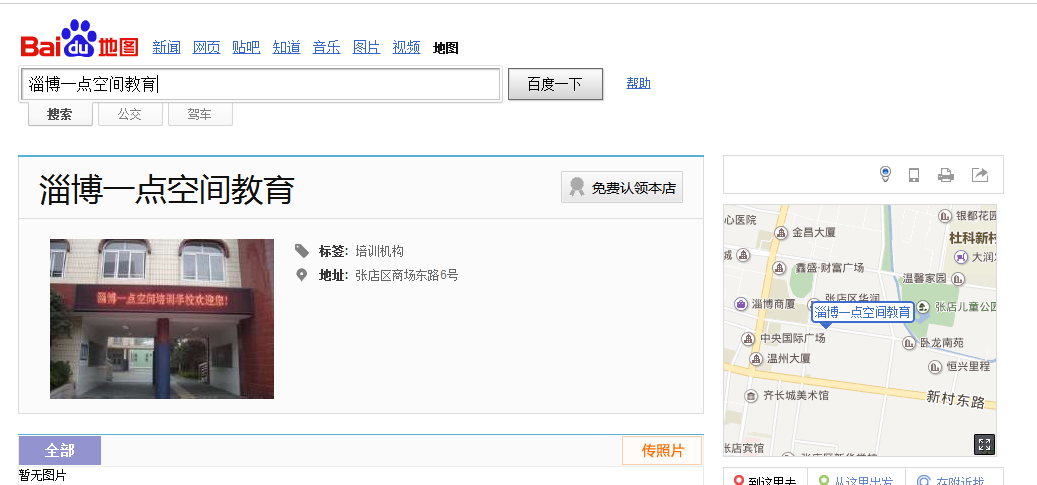Click the 张店区商场东路6号 address text
Screen dimensions: 1037x485
407,275
